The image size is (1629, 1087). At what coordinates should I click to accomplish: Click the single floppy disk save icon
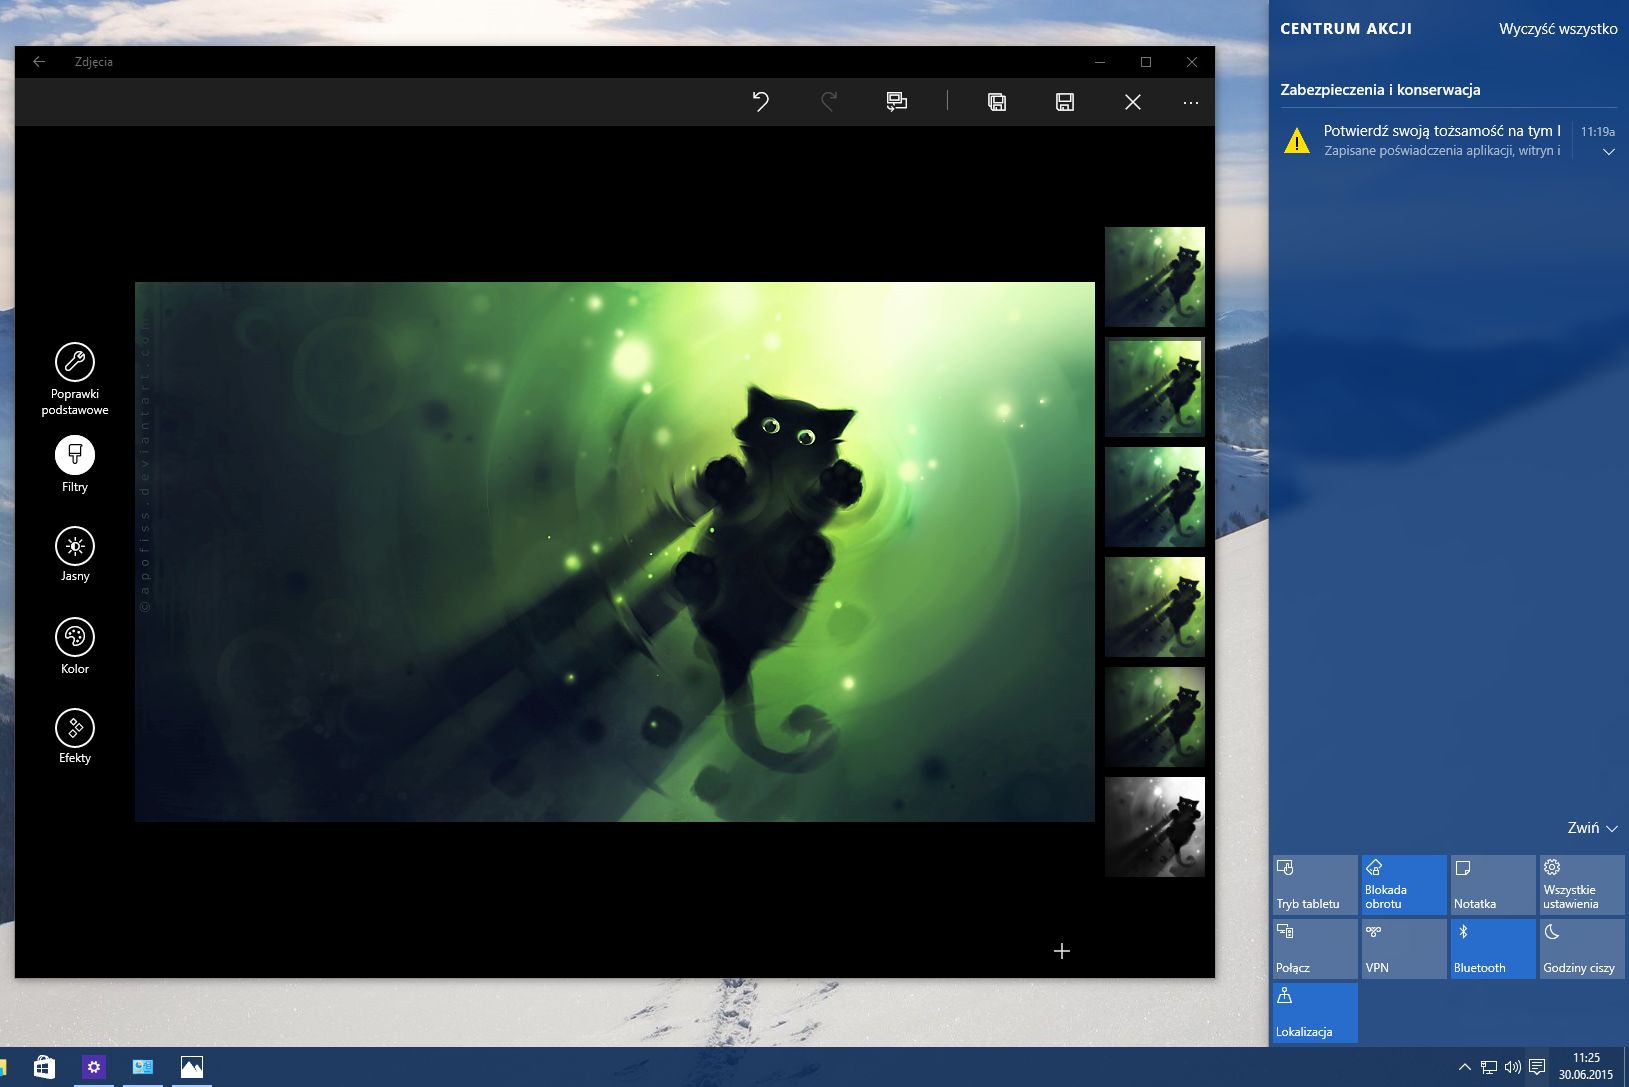click(1065, 102)
